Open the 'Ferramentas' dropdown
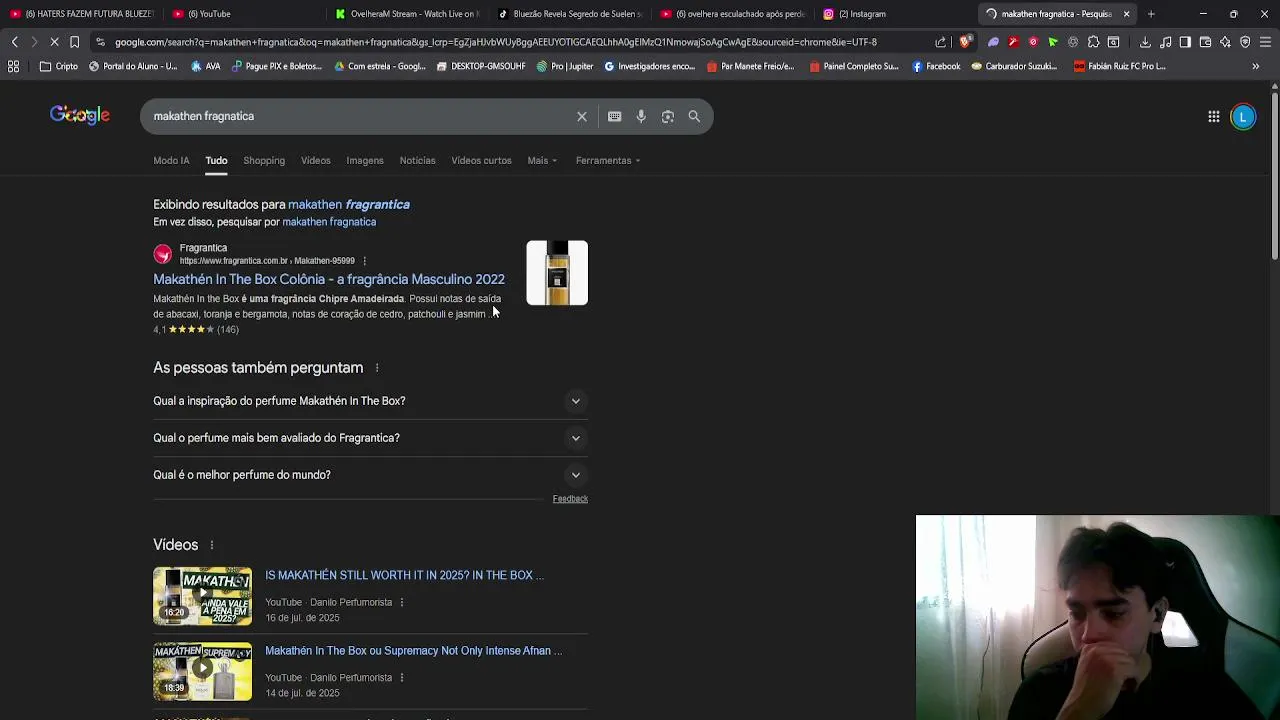Viewport: 1280px width, 720px height. click(x=608, y=160)
